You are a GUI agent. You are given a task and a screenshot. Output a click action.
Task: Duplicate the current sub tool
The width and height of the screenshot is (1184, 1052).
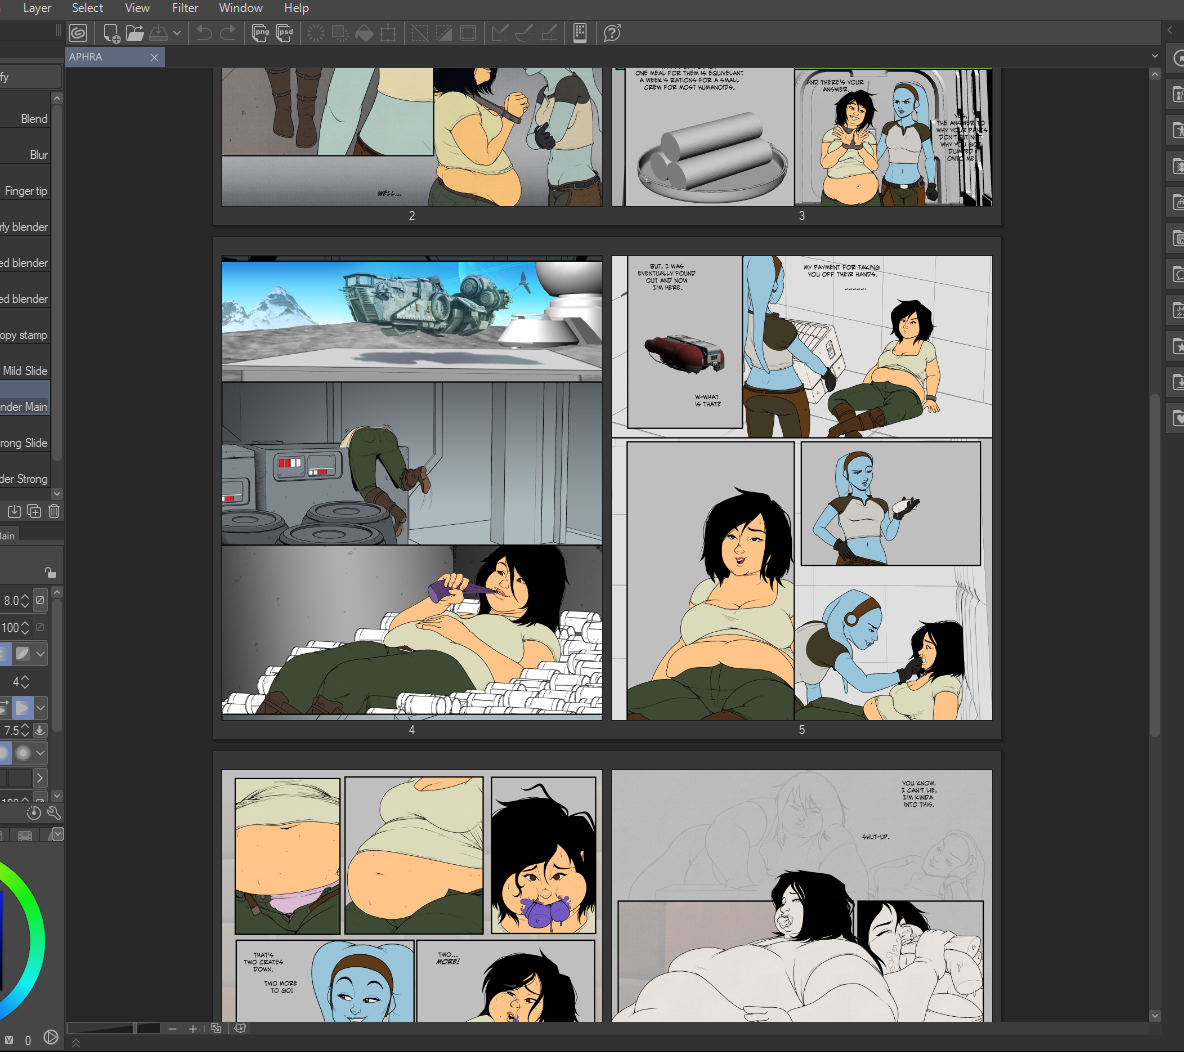click(34, 511)
